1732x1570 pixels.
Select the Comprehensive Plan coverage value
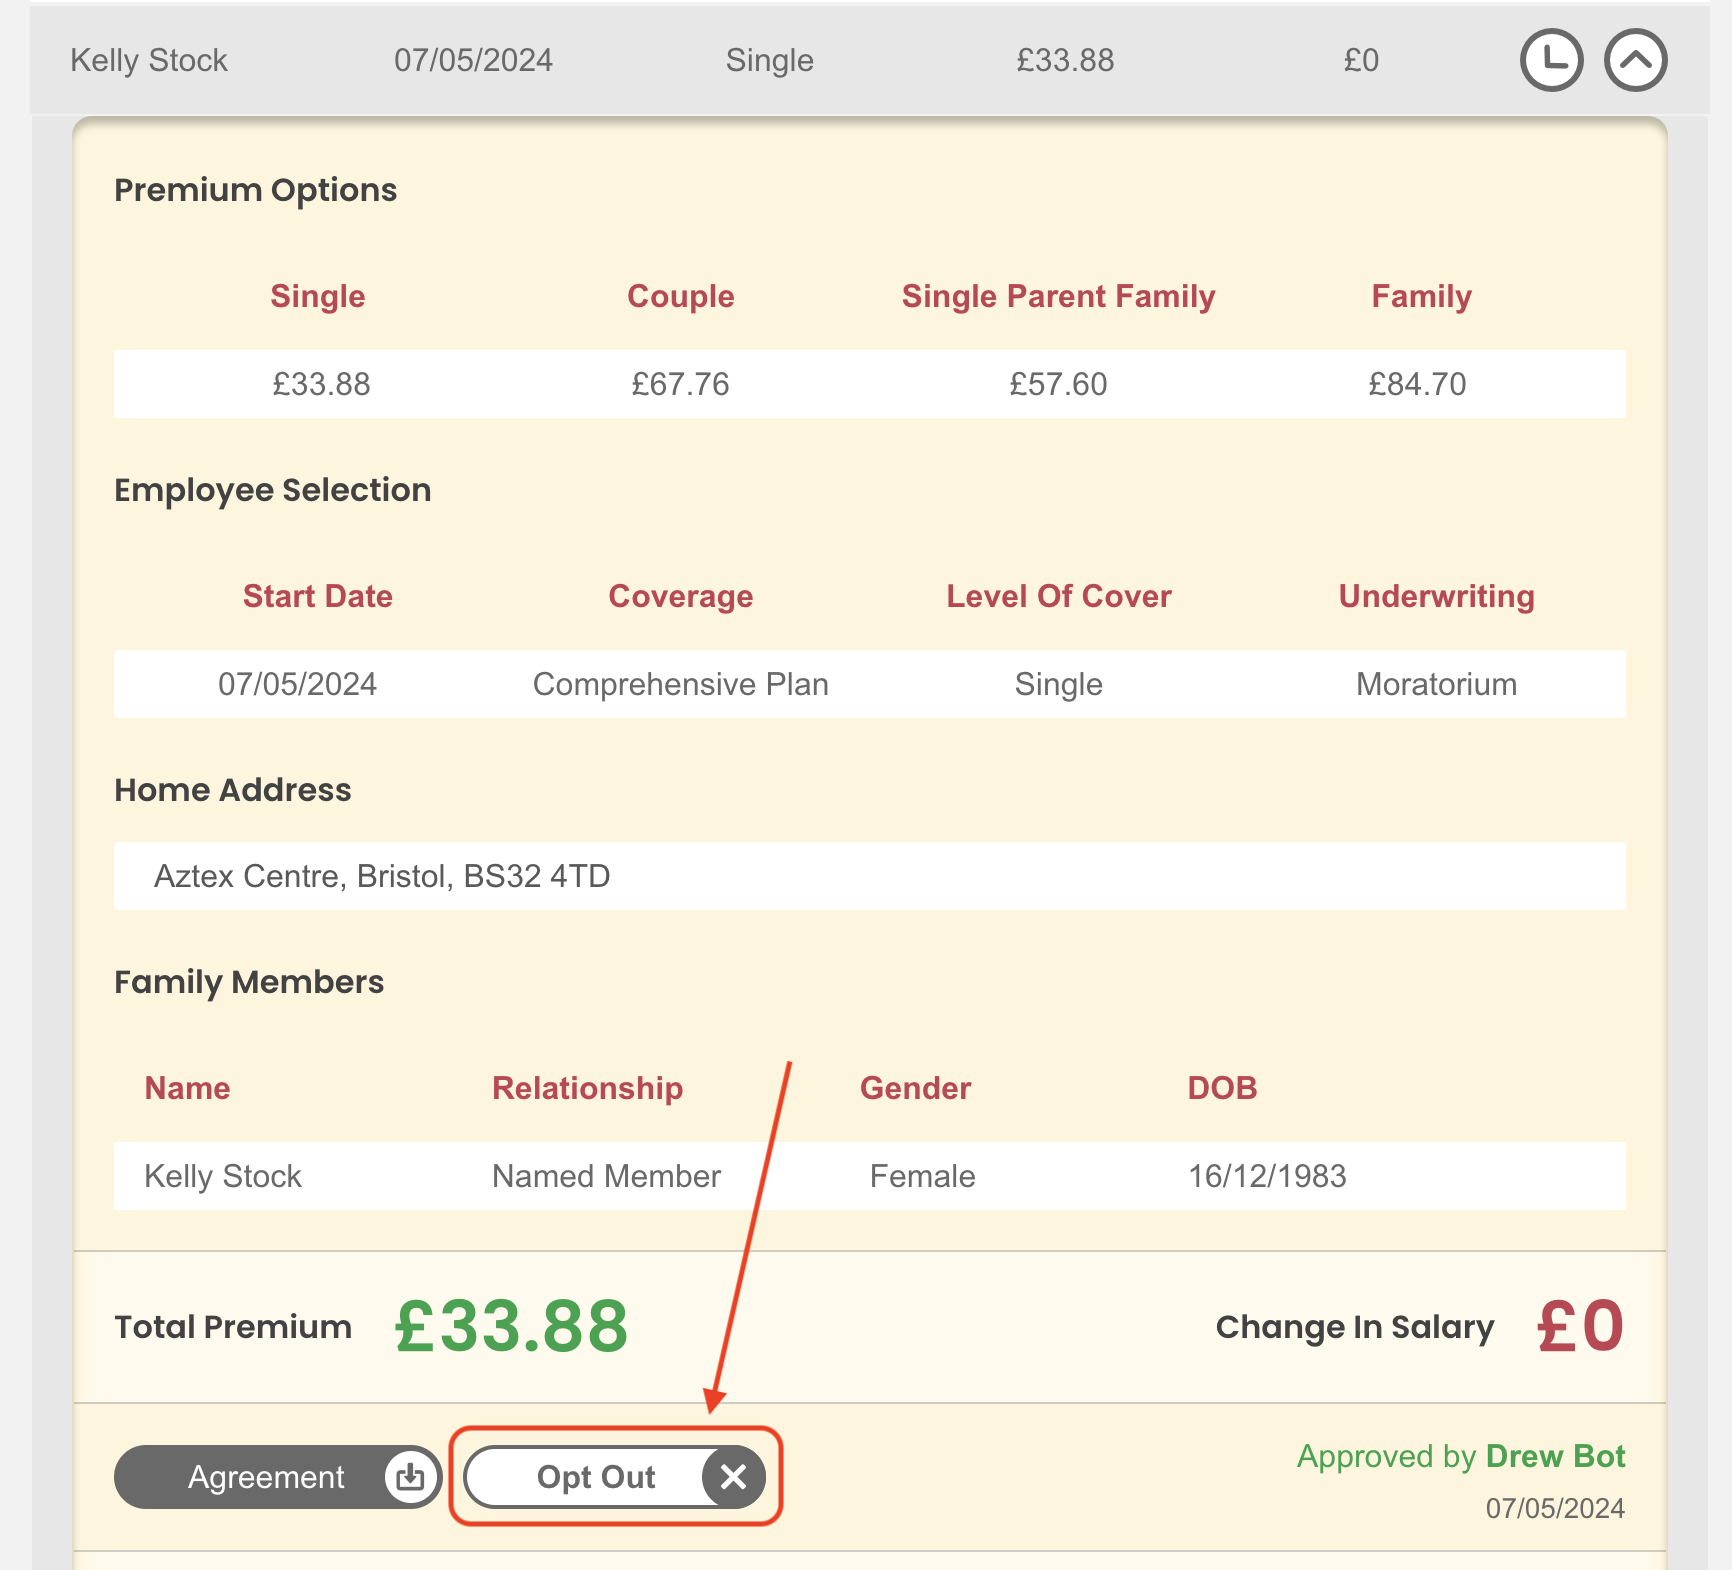pyautogui.click(x=680, y=684)
